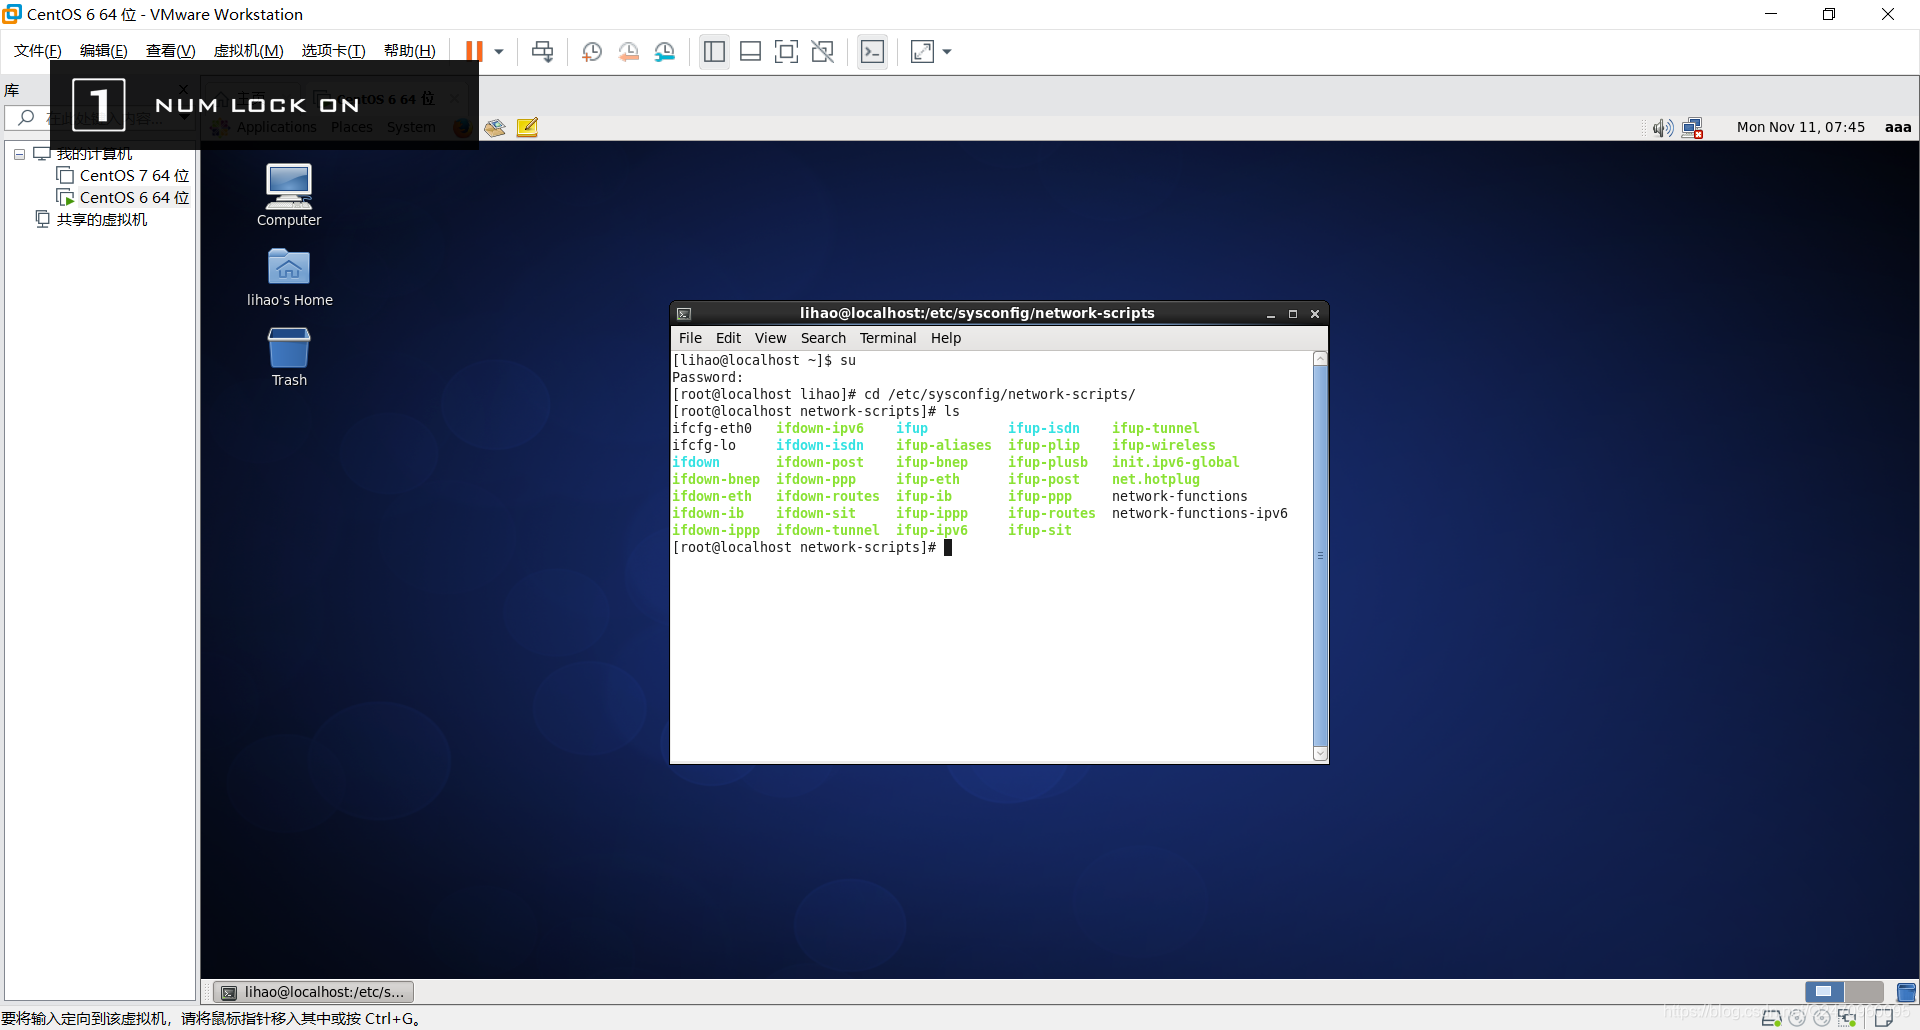Open the terminal File menu
Image resolution: width=1920 pixels, height=1030 pixels.
690,338
